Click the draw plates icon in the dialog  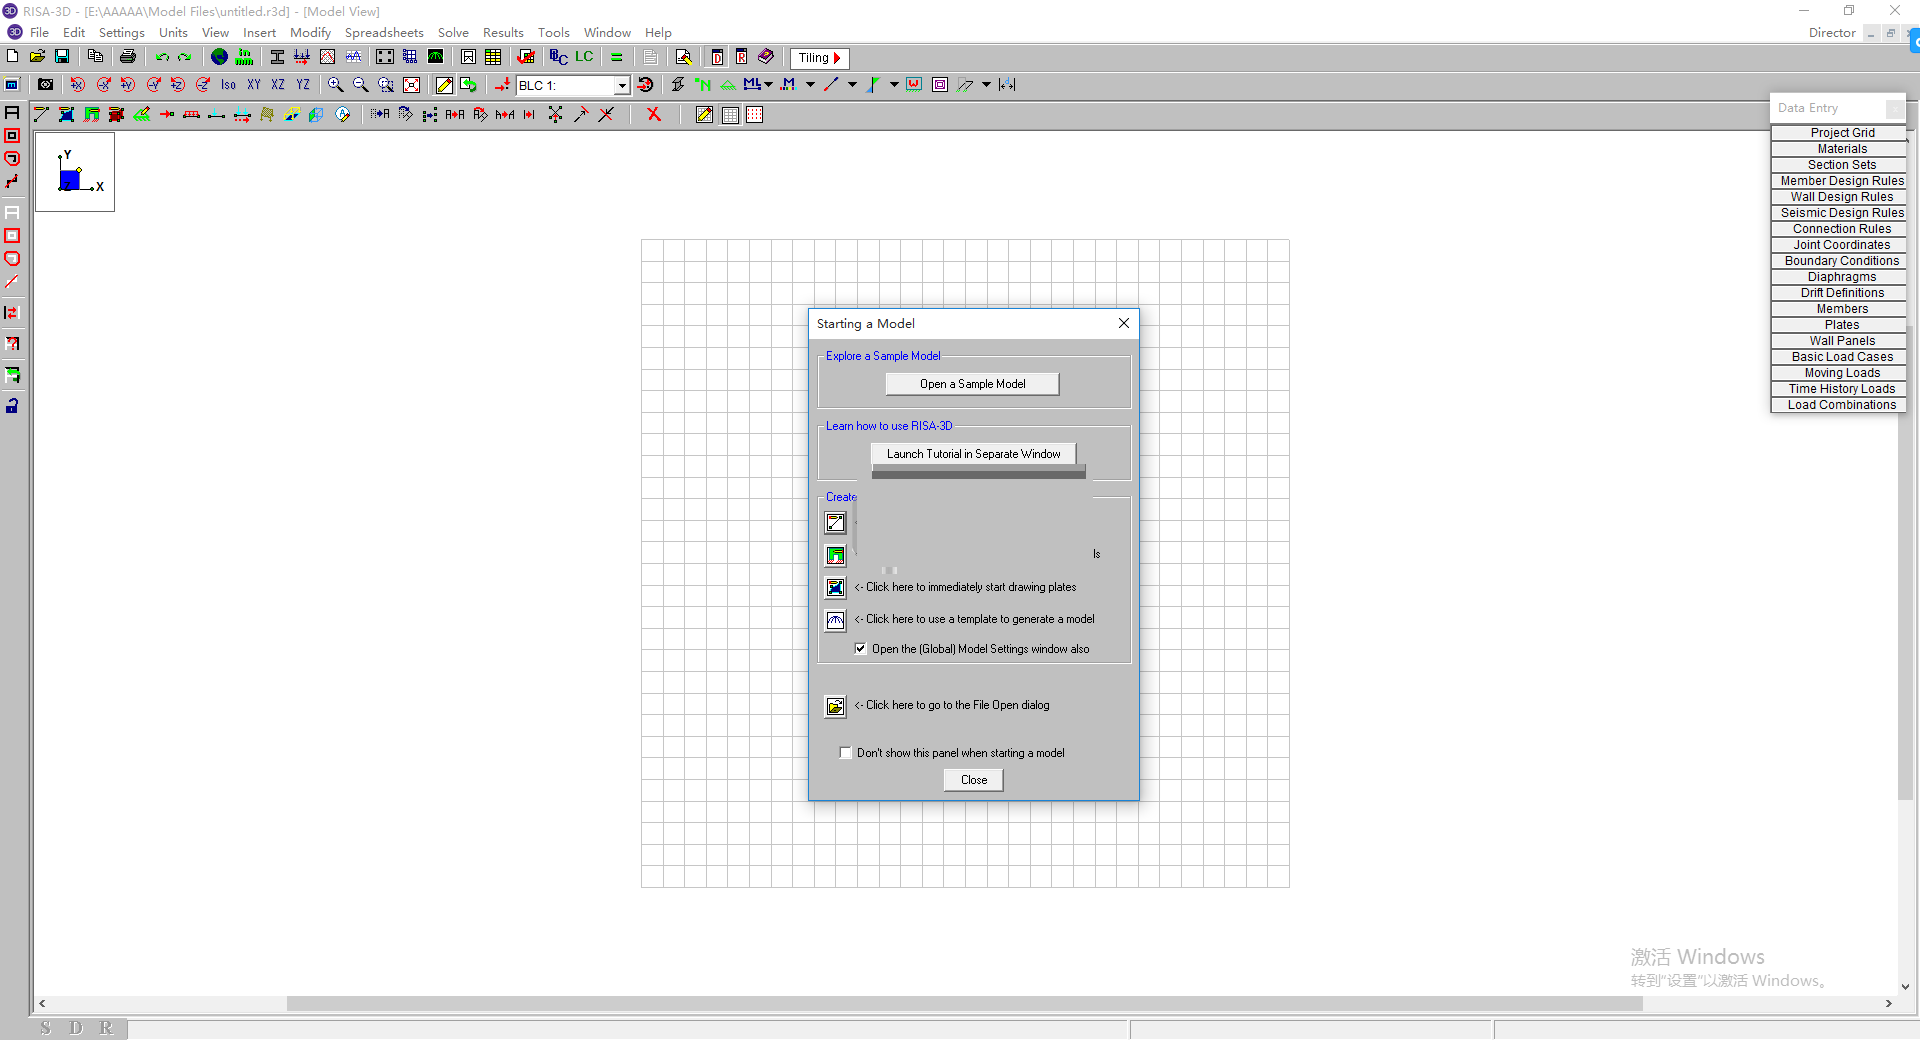[x=835, y=587]
